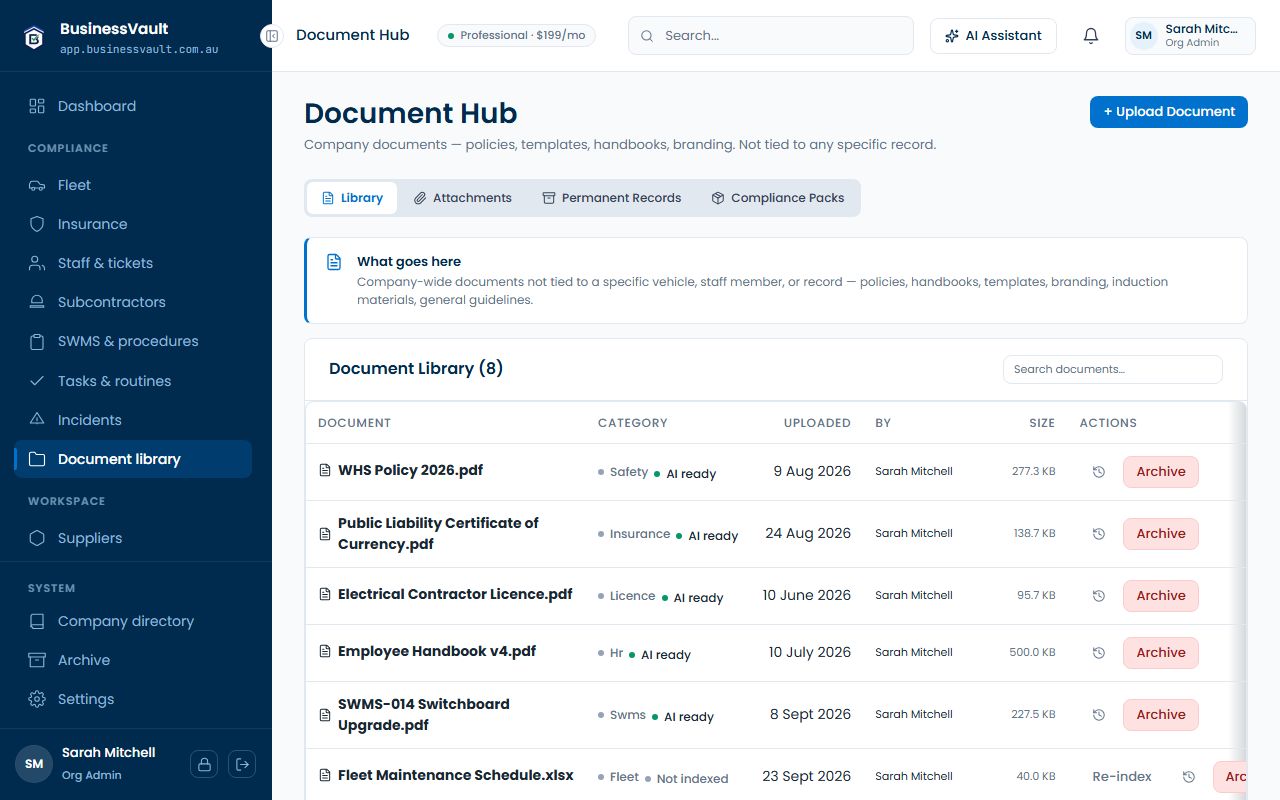View history for Electrical Contractor Licence.pdf

[1098, 596]
